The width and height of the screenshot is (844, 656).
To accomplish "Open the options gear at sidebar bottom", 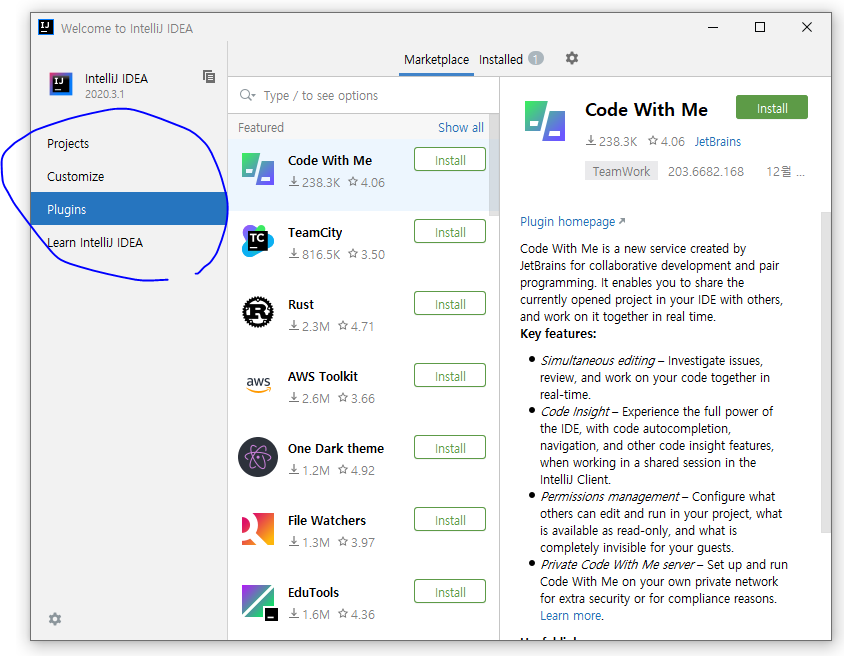I will click(x=55, y=619).
